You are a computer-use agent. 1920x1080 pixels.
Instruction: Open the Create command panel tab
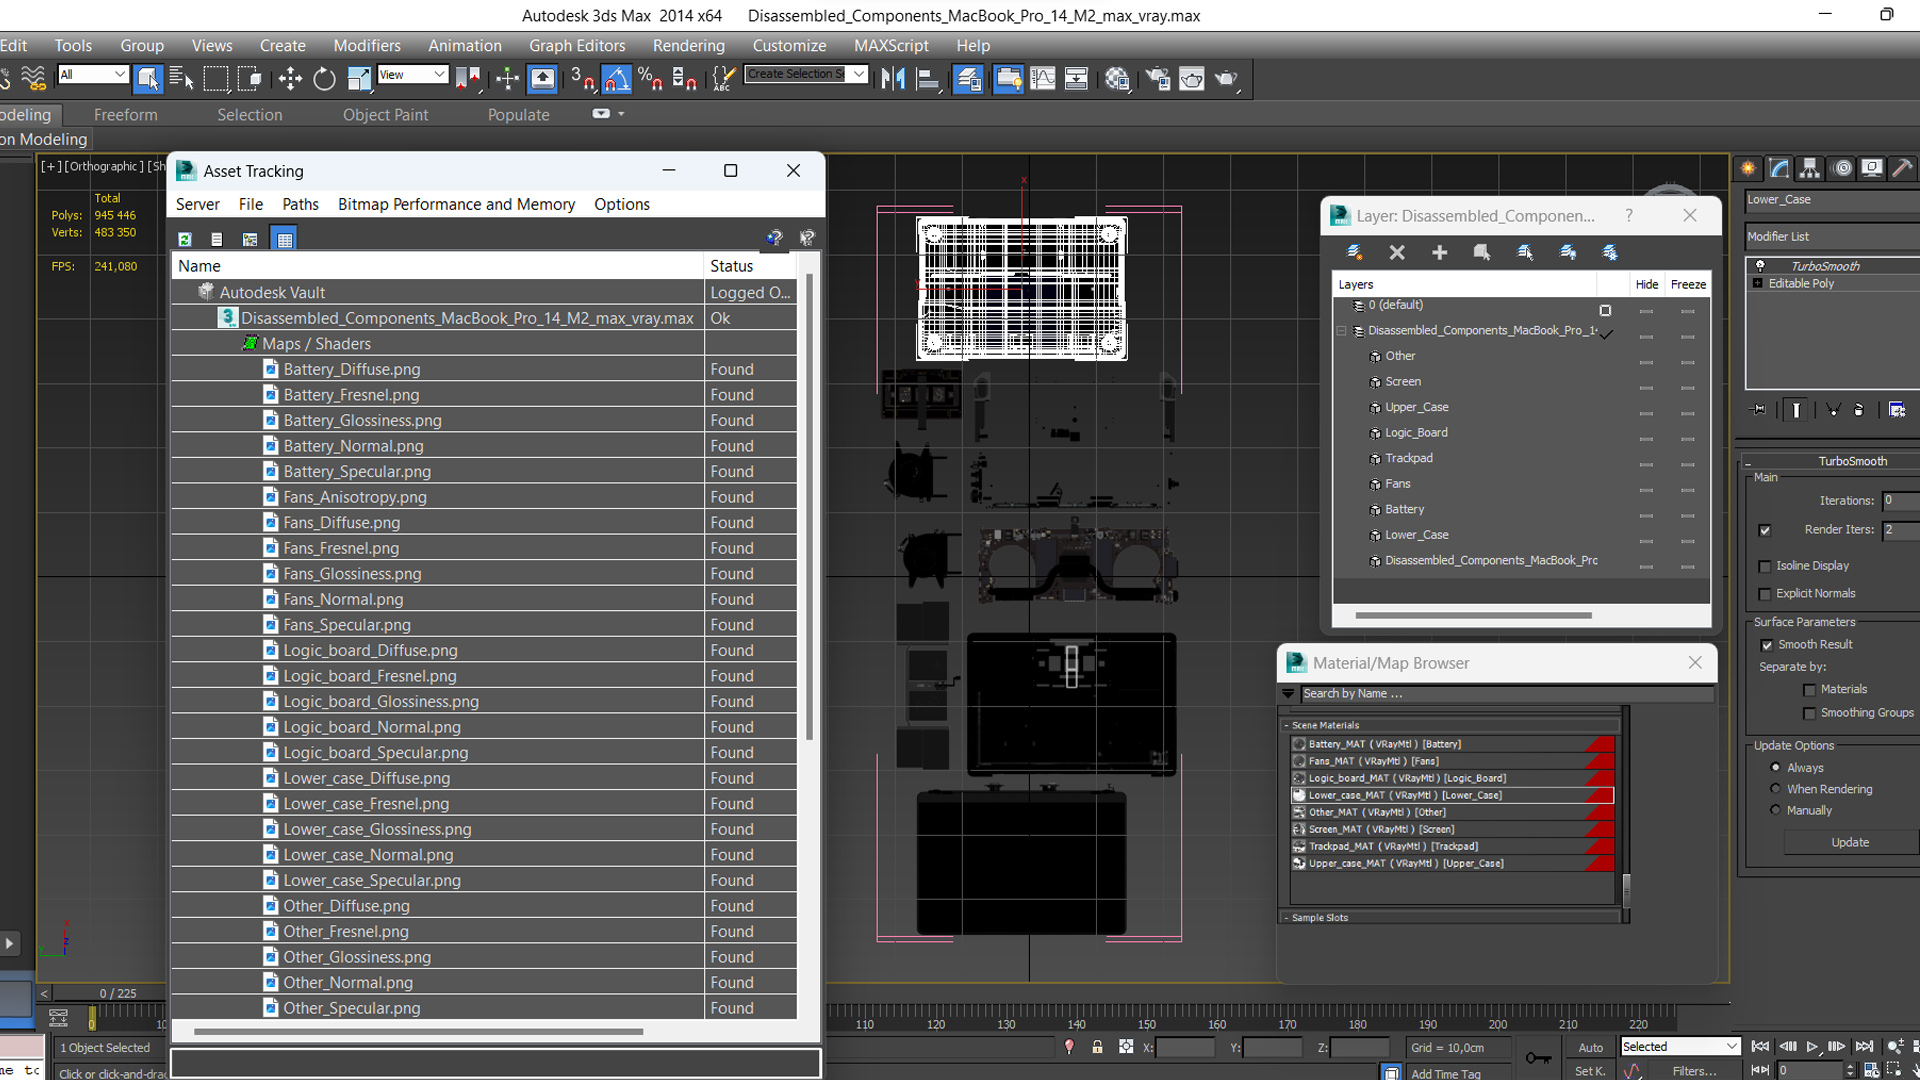(x=1748, y=168)
